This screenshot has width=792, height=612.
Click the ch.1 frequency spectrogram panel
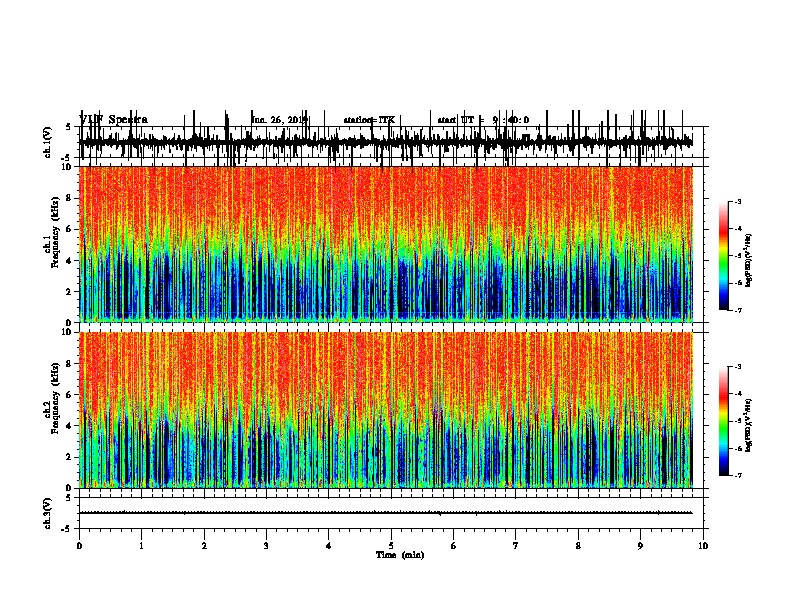pos(386,244)
